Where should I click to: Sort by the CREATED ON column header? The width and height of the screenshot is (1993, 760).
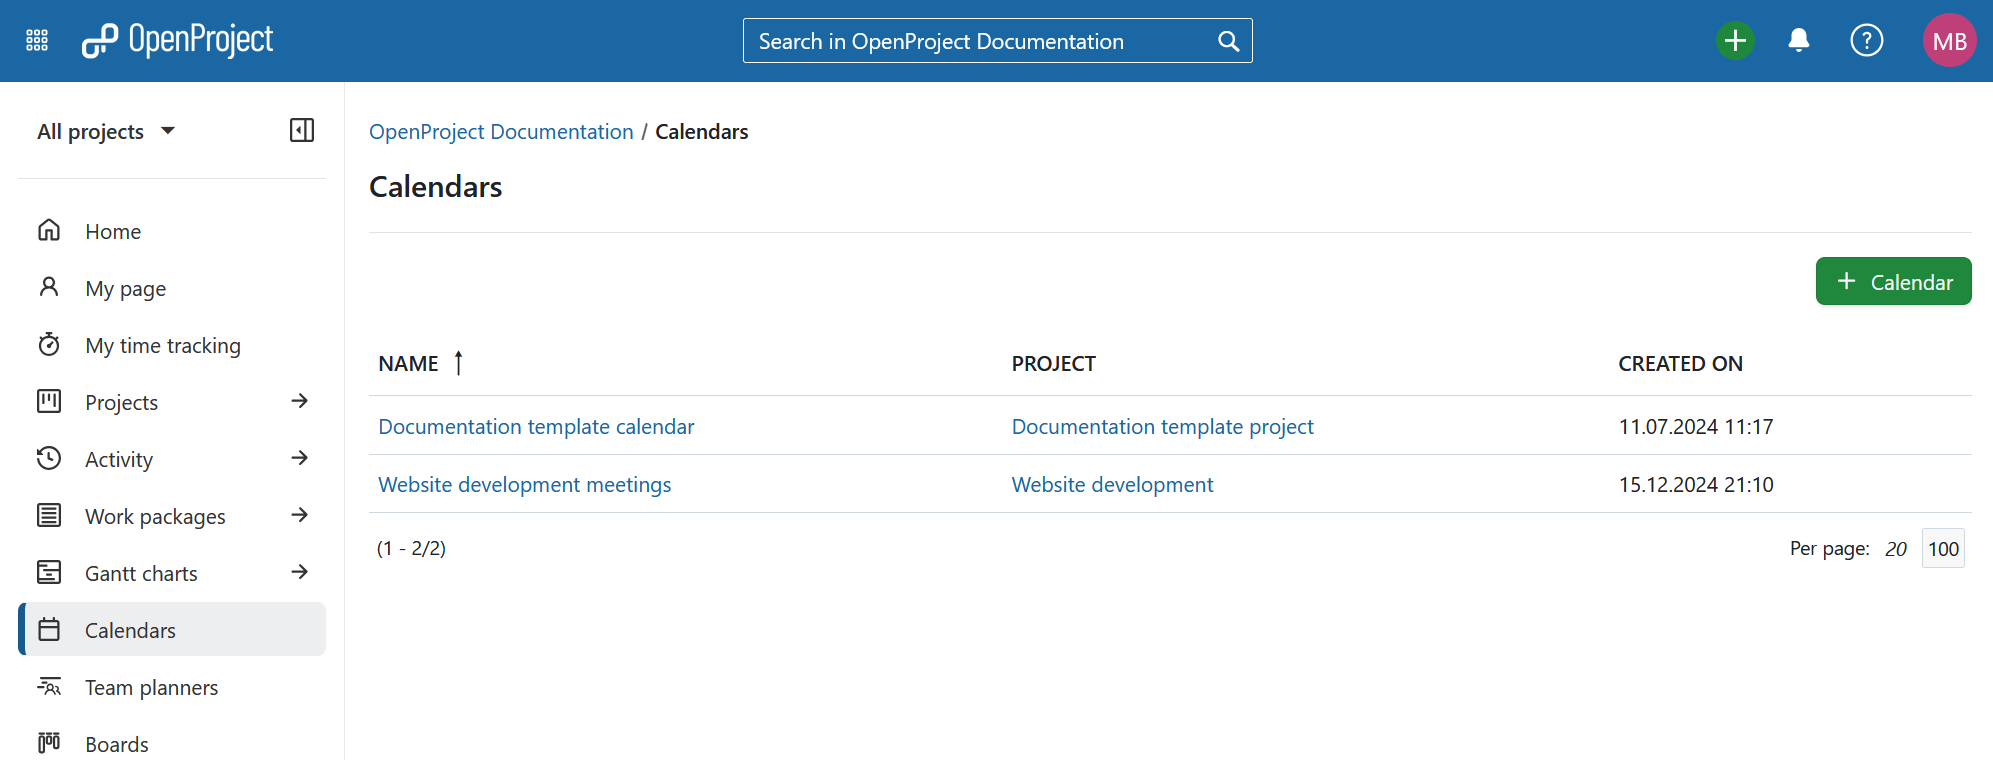[x=1680, y=363]
